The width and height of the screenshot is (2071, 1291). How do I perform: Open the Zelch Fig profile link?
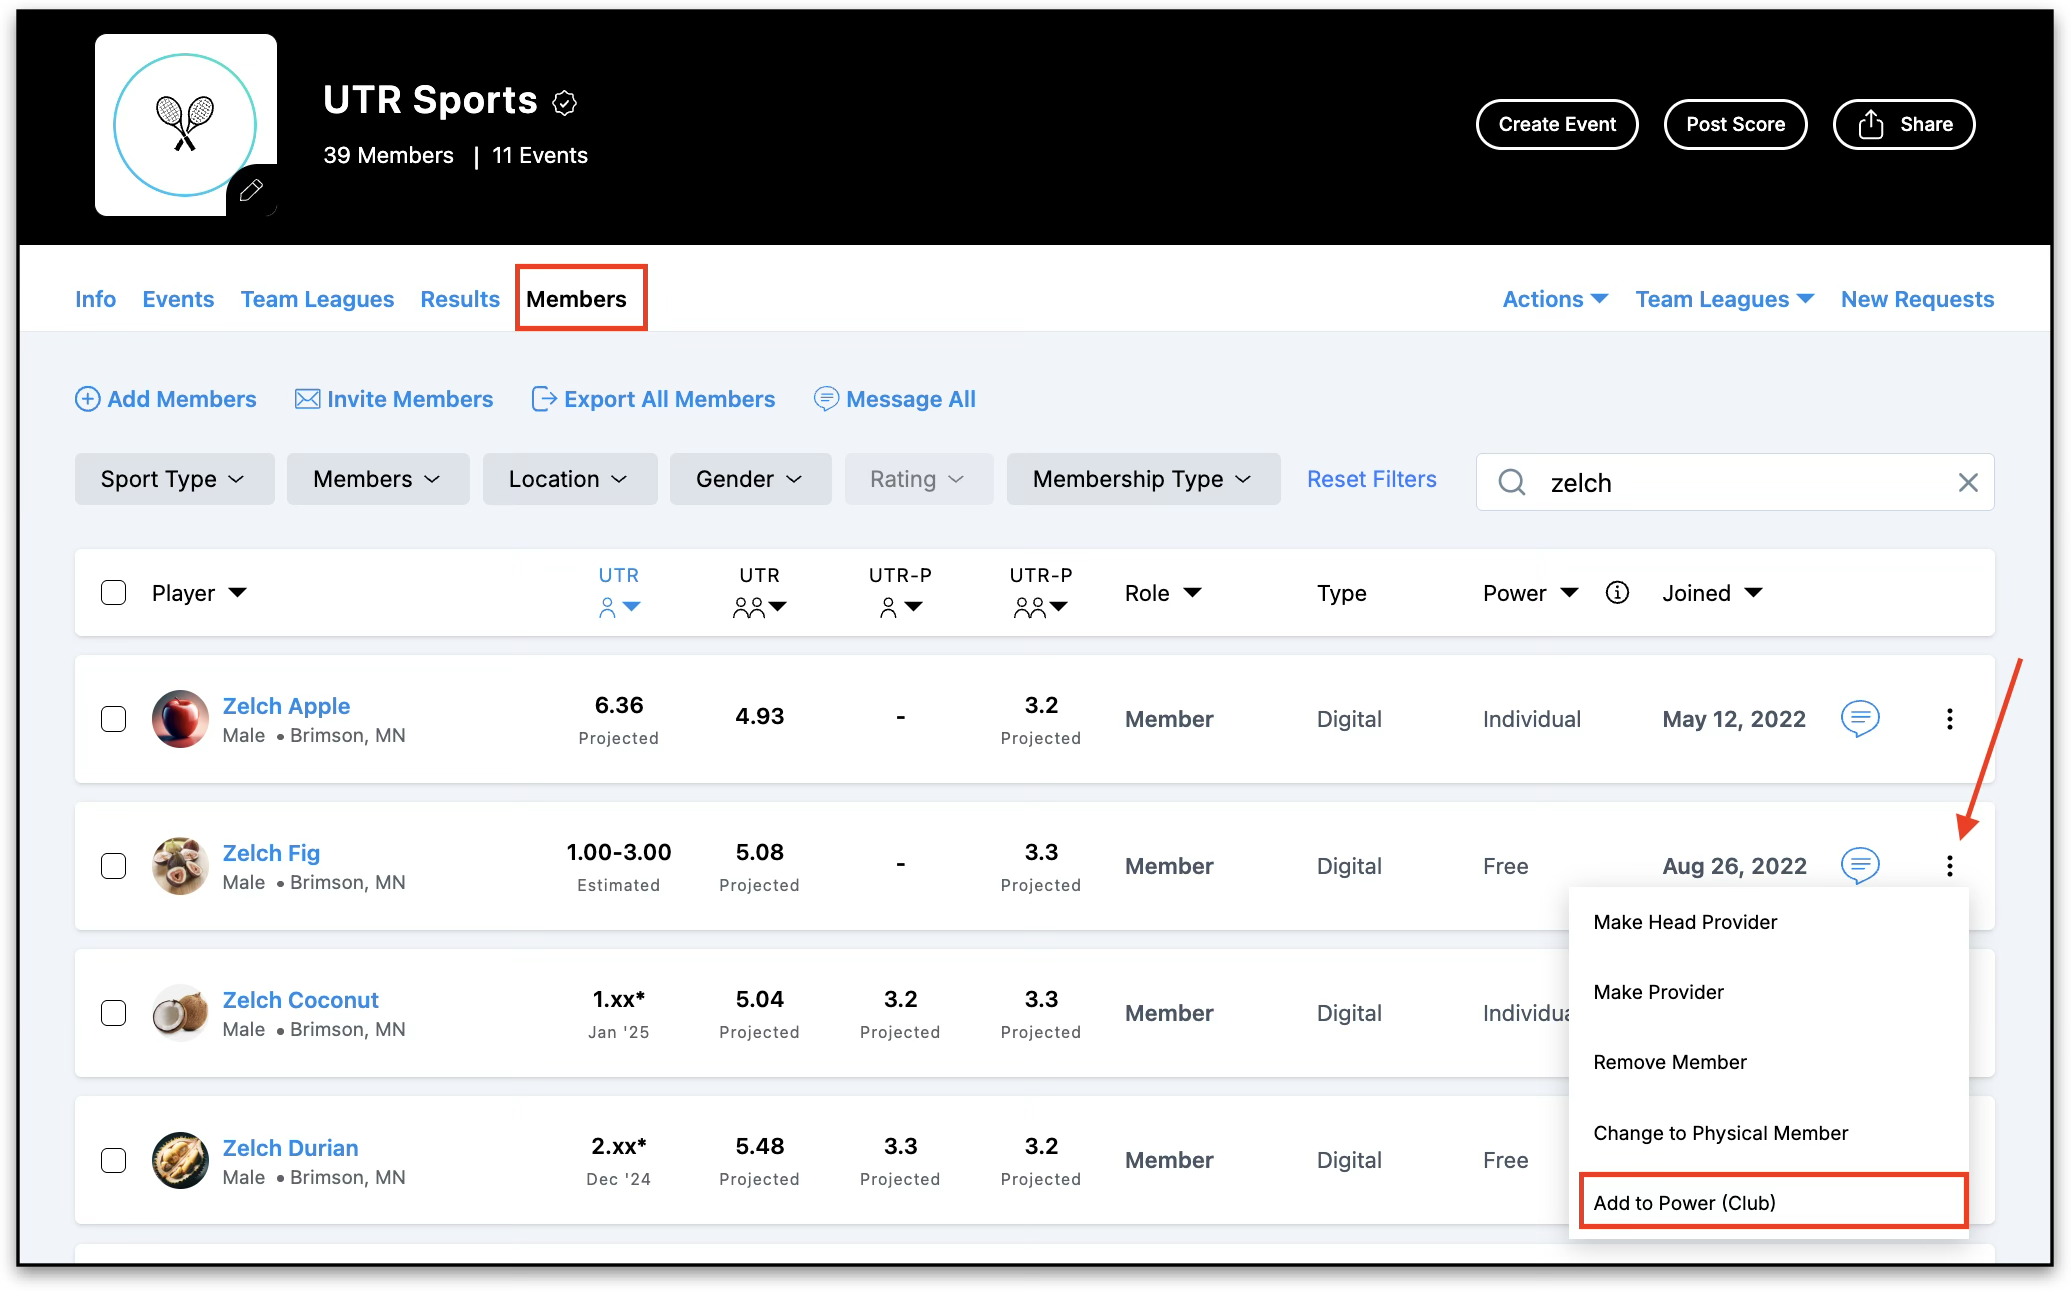pos(271,853)
